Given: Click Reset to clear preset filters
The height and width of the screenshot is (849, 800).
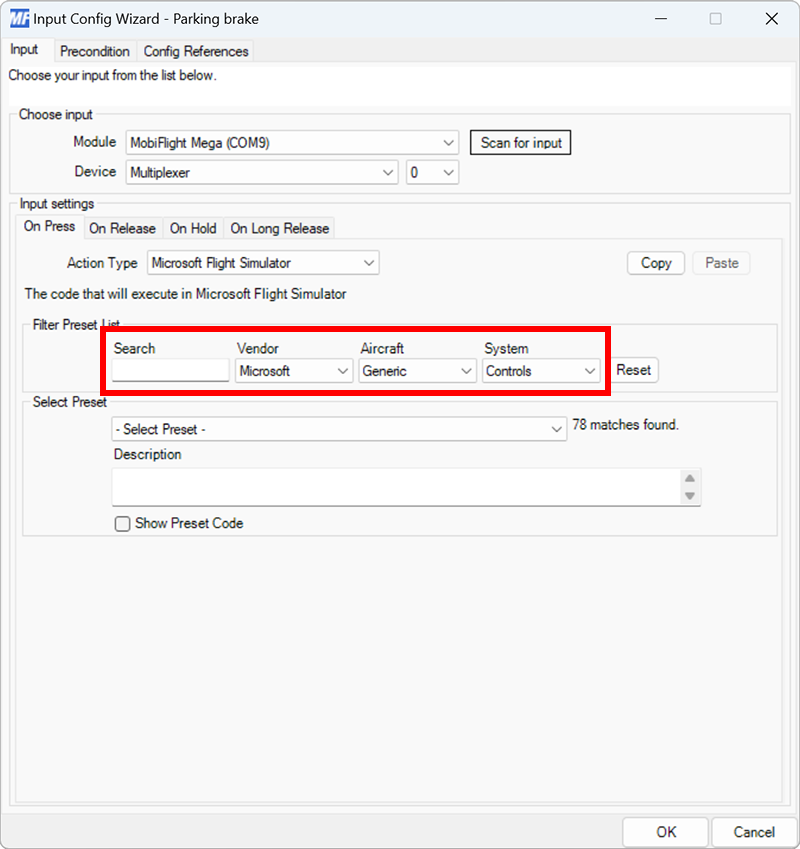Looking at the screenshot, I should [633, 370].
